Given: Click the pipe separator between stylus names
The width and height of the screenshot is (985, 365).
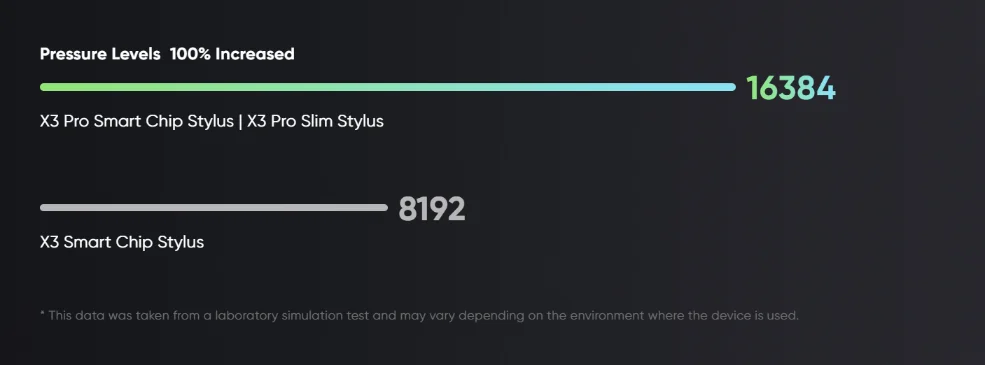Looking at the screenshot, I should pyautogui.click(x=240, y=121).
